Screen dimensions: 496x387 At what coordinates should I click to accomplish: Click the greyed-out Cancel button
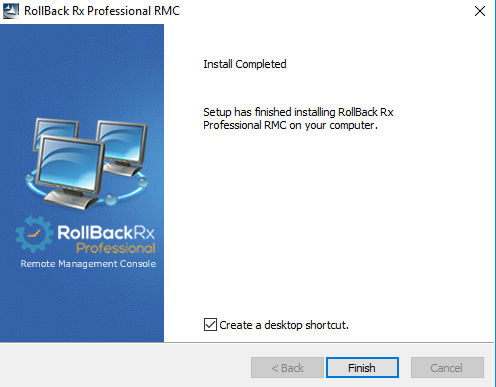[447, 368]
